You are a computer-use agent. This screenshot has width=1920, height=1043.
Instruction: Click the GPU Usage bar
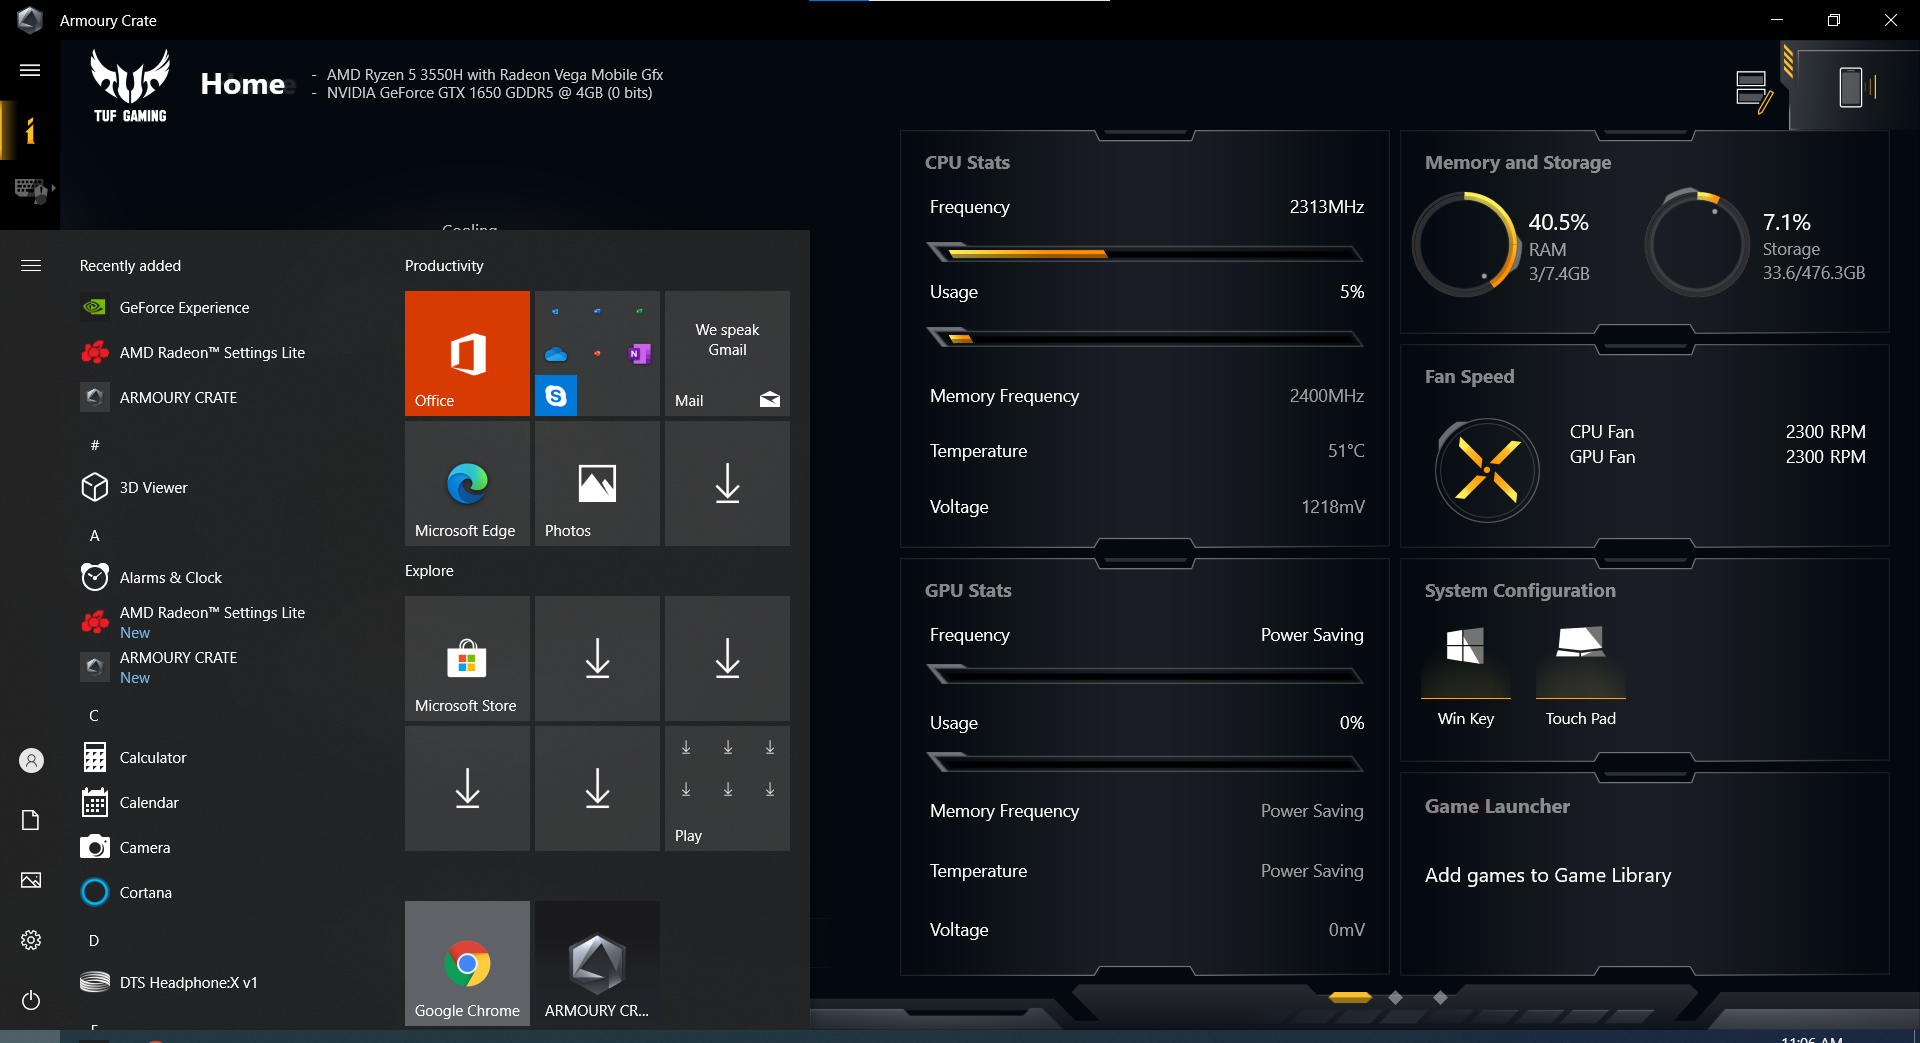[1145, 762]
